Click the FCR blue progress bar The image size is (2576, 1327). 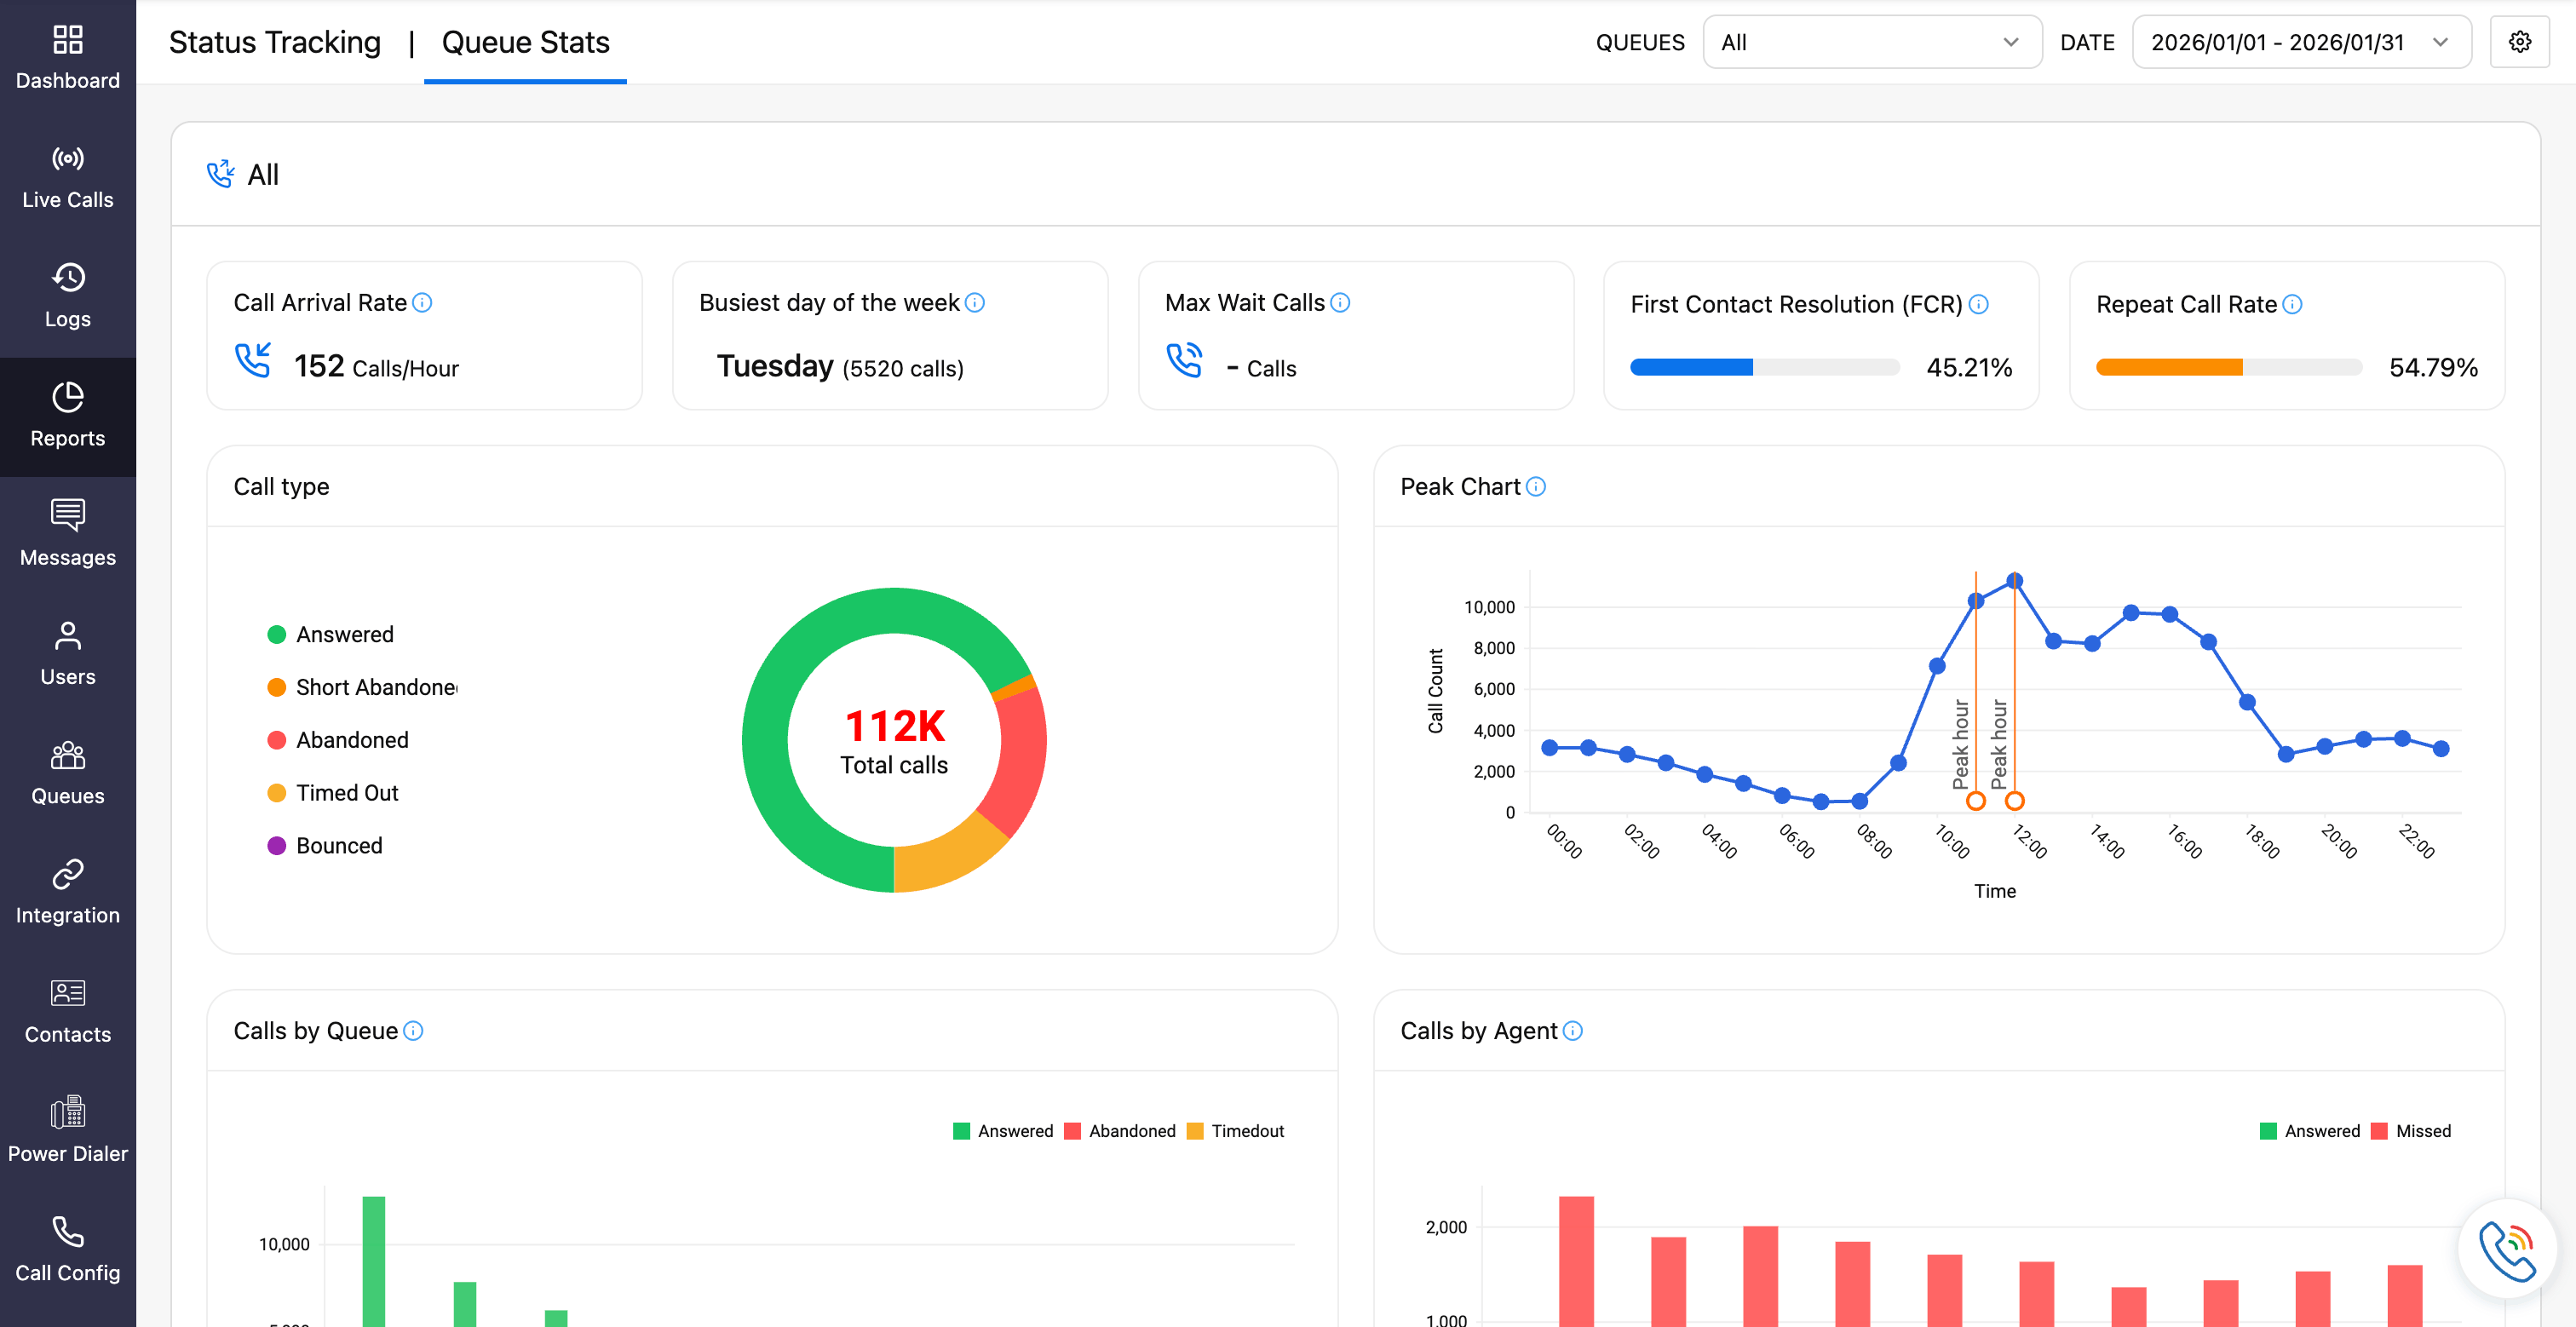[1691, 367]
